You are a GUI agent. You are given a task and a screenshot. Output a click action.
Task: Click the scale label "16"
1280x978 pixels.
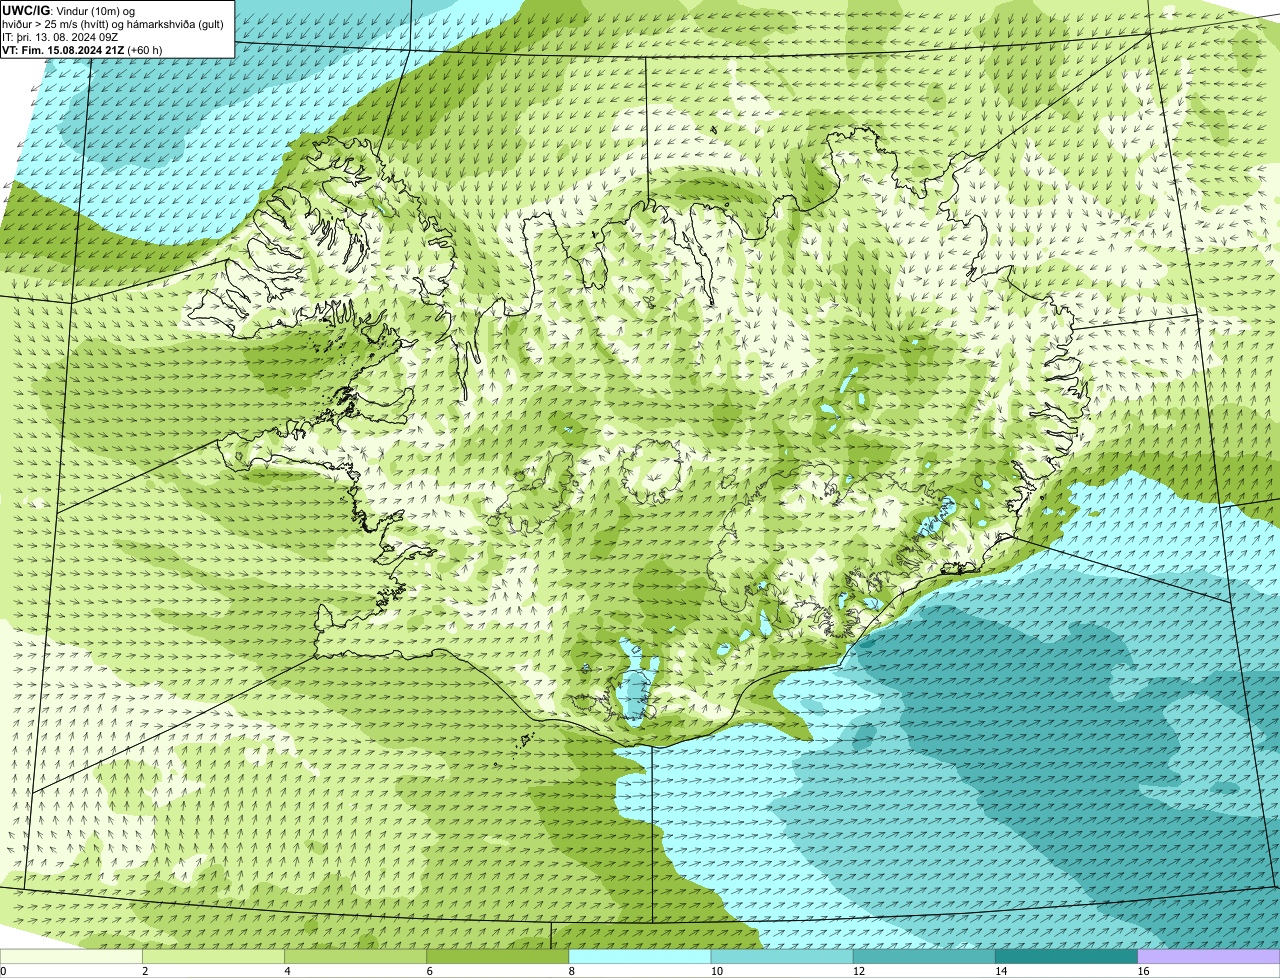[x=1143, y=971]
